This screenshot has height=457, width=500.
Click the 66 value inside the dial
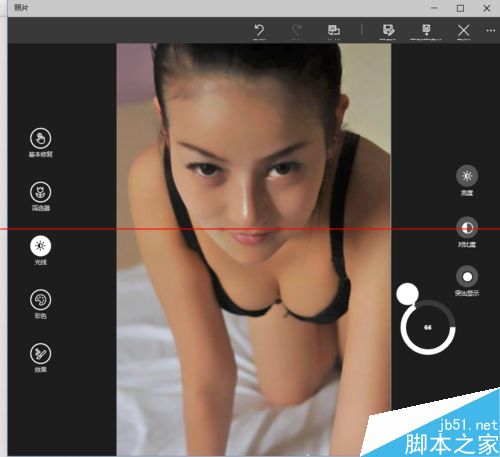click(x=428, y=327)
